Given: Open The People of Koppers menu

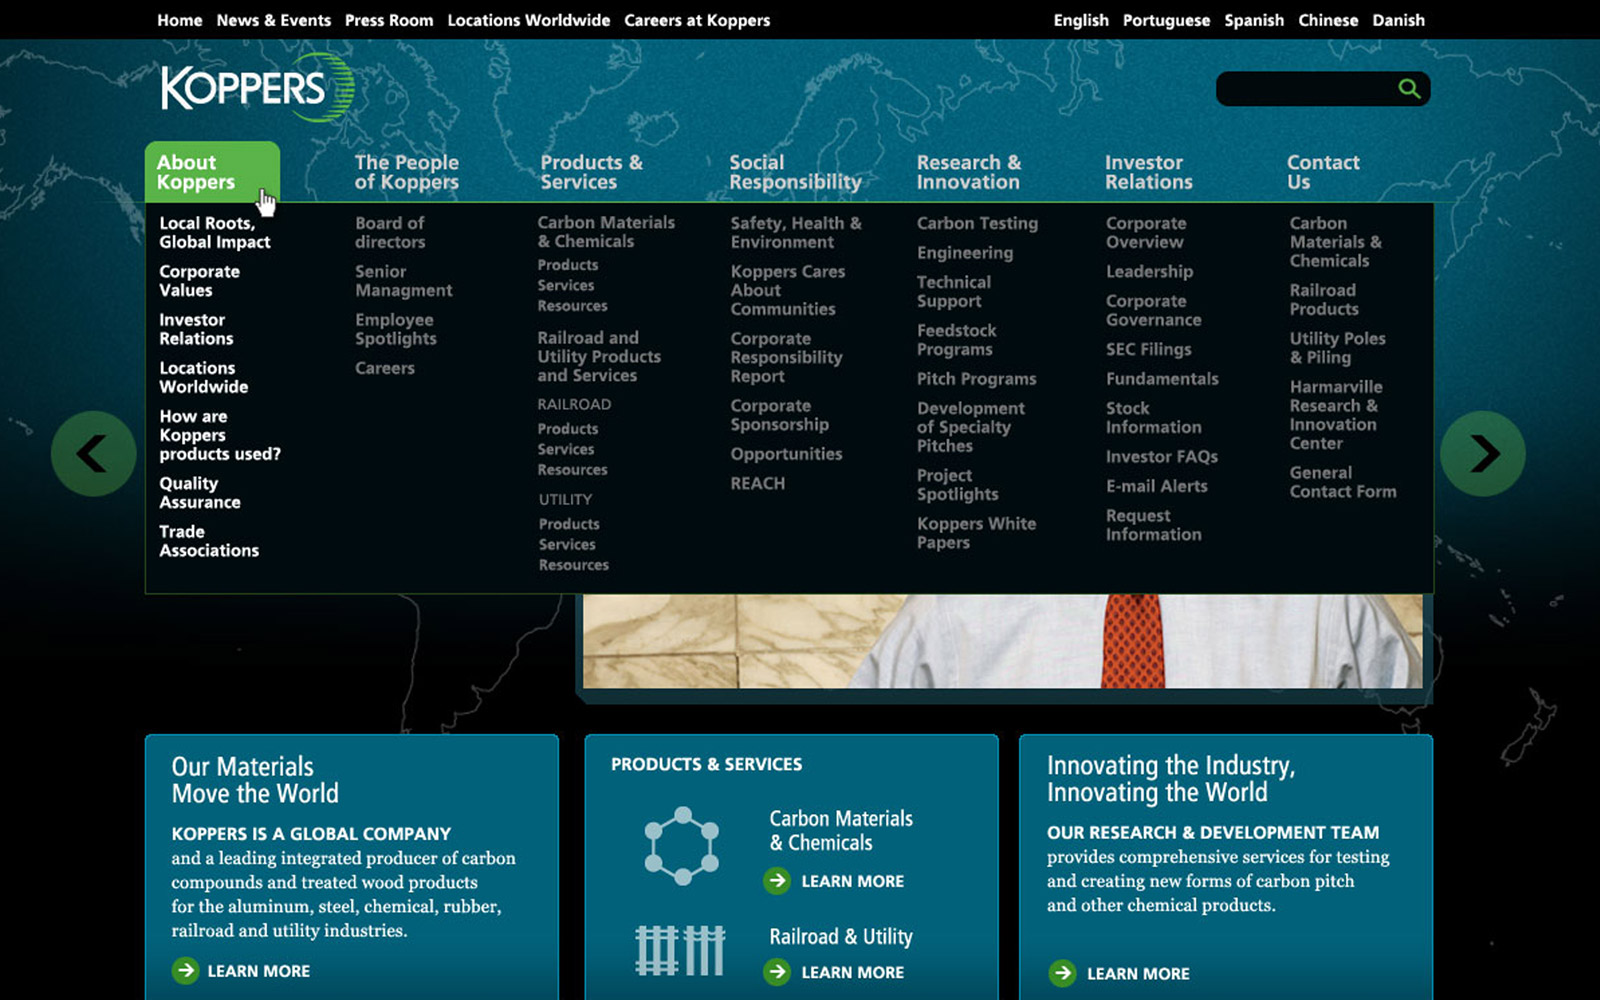Looking at the screenshot, I should (406, 172).
